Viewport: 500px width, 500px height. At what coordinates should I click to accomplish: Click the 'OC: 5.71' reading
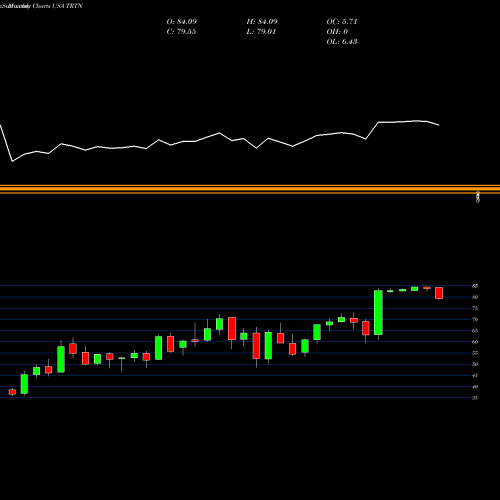tap(342, 22)
